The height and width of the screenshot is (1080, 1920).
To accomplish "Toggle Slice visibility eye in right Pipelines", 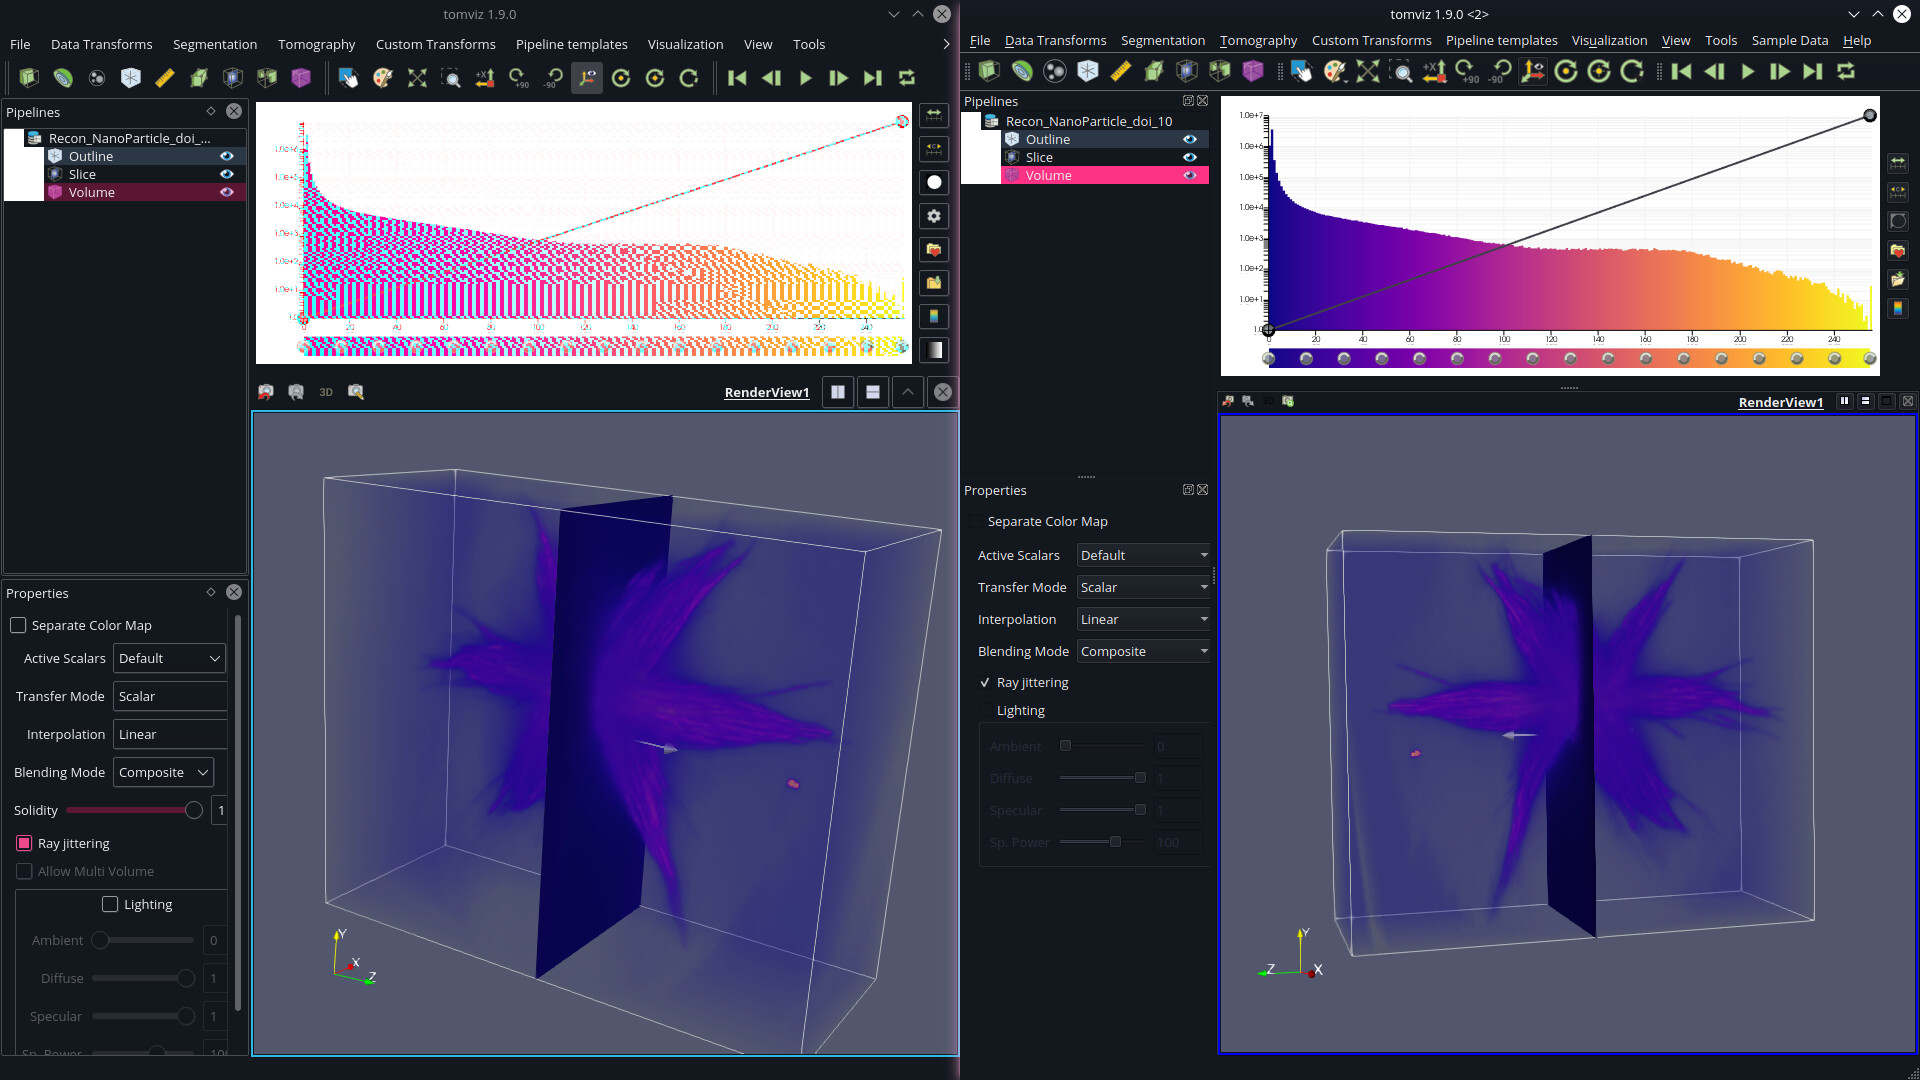I will pyautogui.click(x=1190, y=157).
